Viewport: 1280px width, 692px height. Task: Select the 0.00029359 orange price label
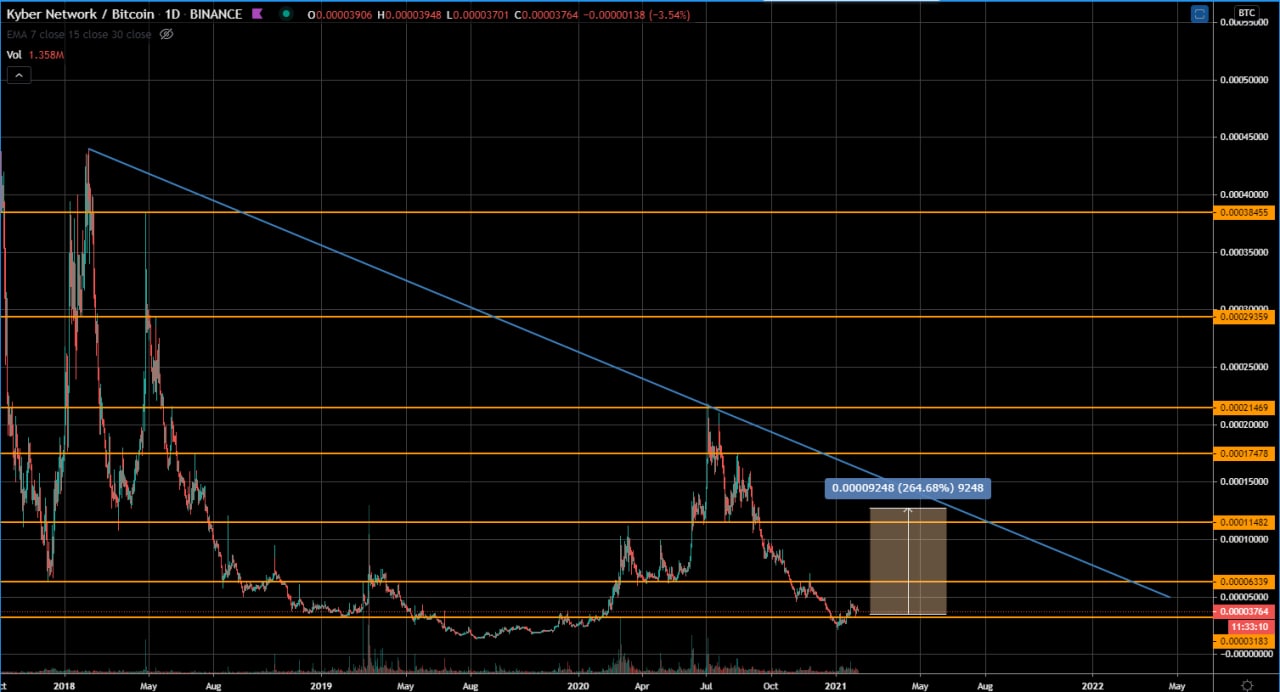click(x=1246, y=316)
